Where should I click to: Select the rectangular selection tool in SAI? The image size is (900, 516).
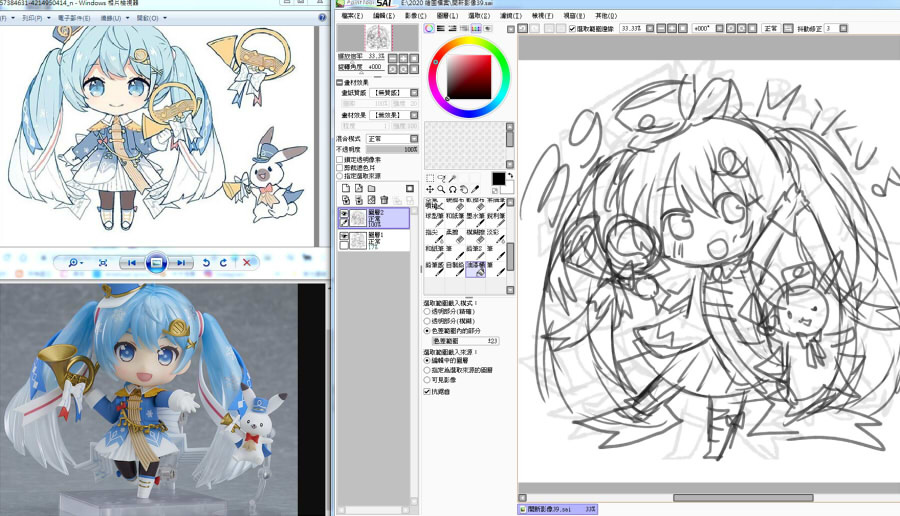point(430,178)
